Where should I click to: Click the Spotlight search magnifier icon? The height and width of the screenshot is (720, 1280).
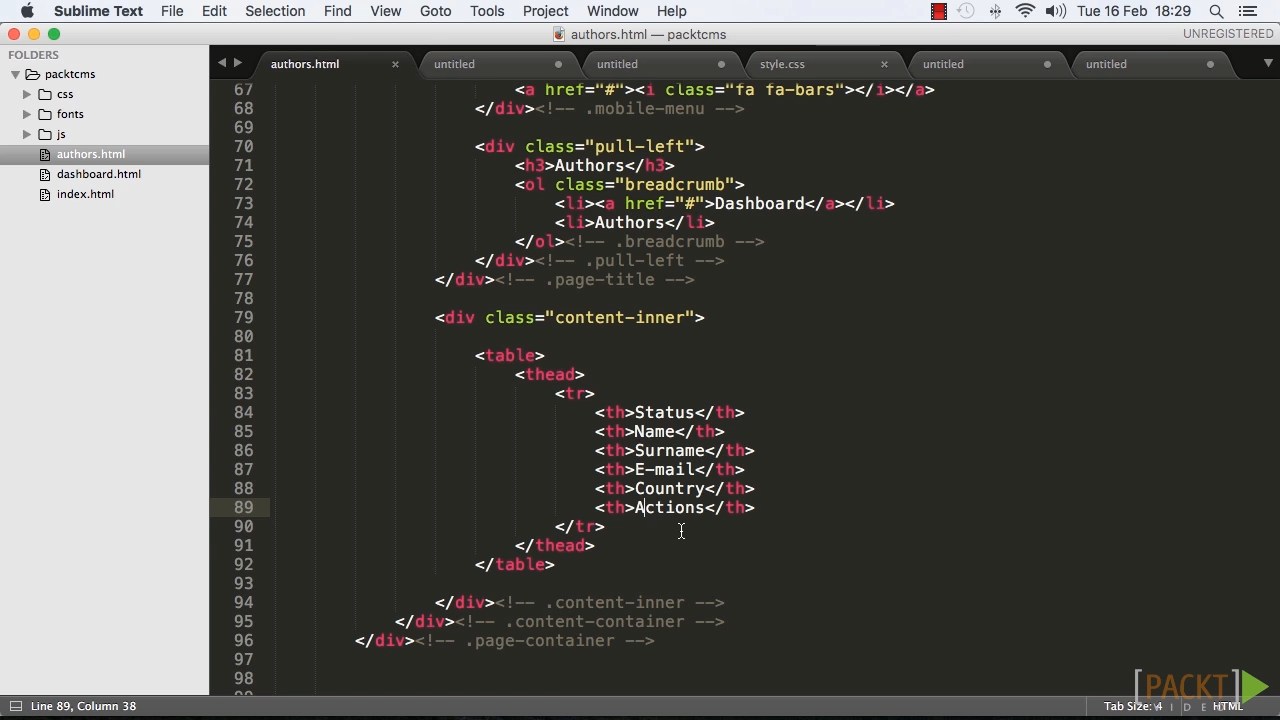click(x=1216, y=11)
